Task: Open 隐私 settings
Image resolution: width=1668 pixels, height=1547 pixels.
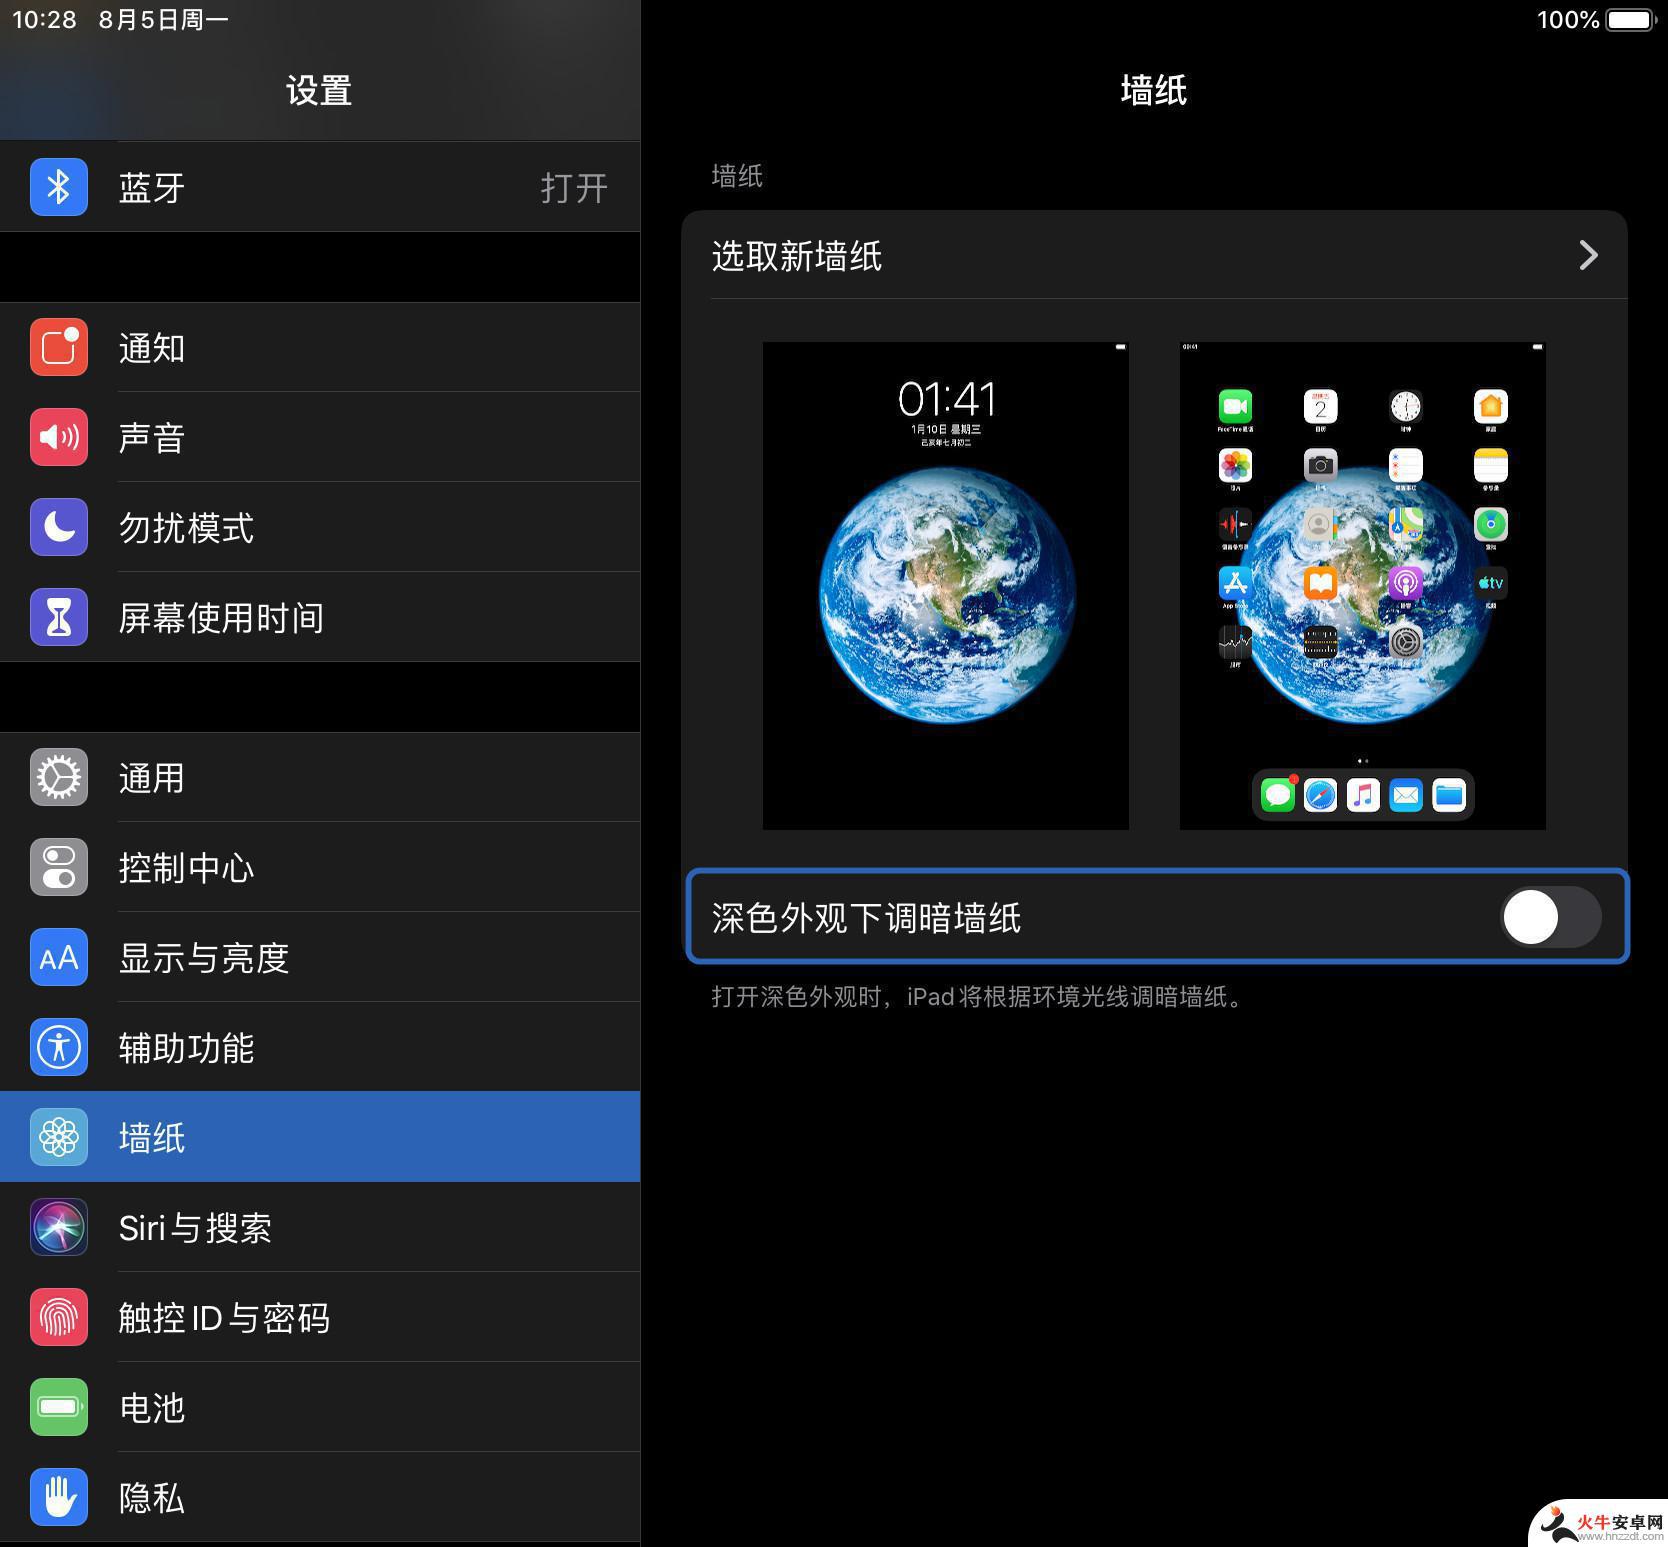Action: pyautogui.click(x=320, y=1497)
